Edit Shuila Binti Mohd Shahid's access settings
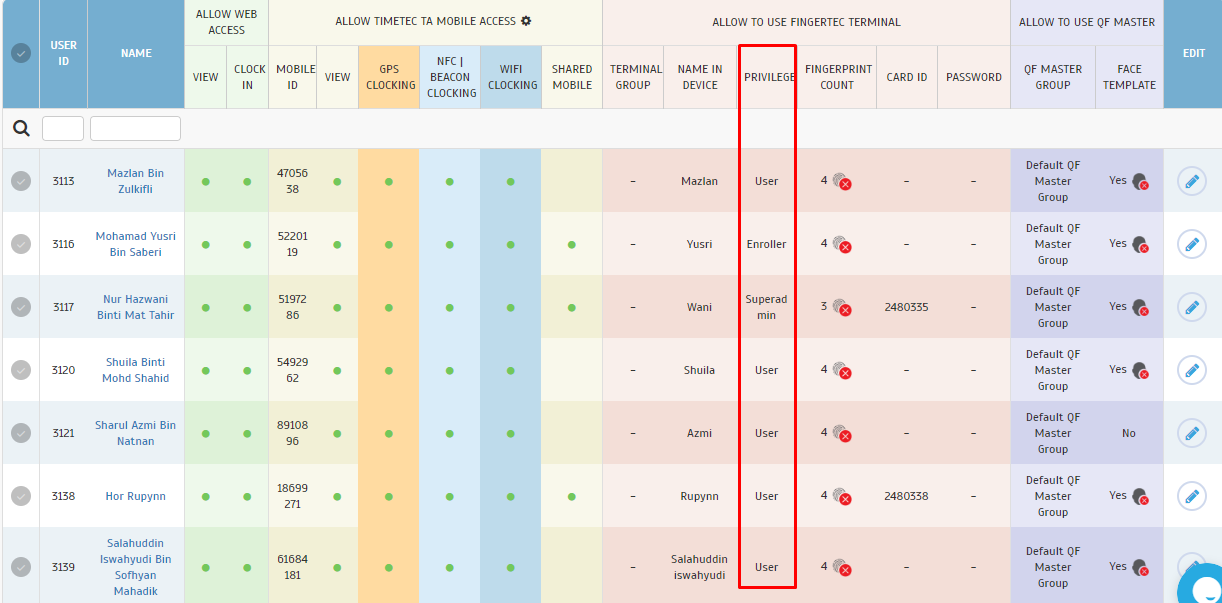Viewport: 1222px width, 603px height. tap(1191, 370)
